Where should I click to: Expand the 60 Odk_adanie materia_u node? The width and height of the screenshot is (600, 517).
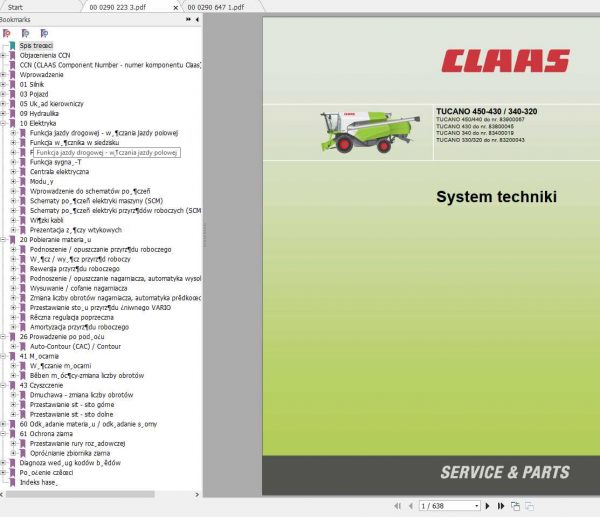tap(3, 424)
